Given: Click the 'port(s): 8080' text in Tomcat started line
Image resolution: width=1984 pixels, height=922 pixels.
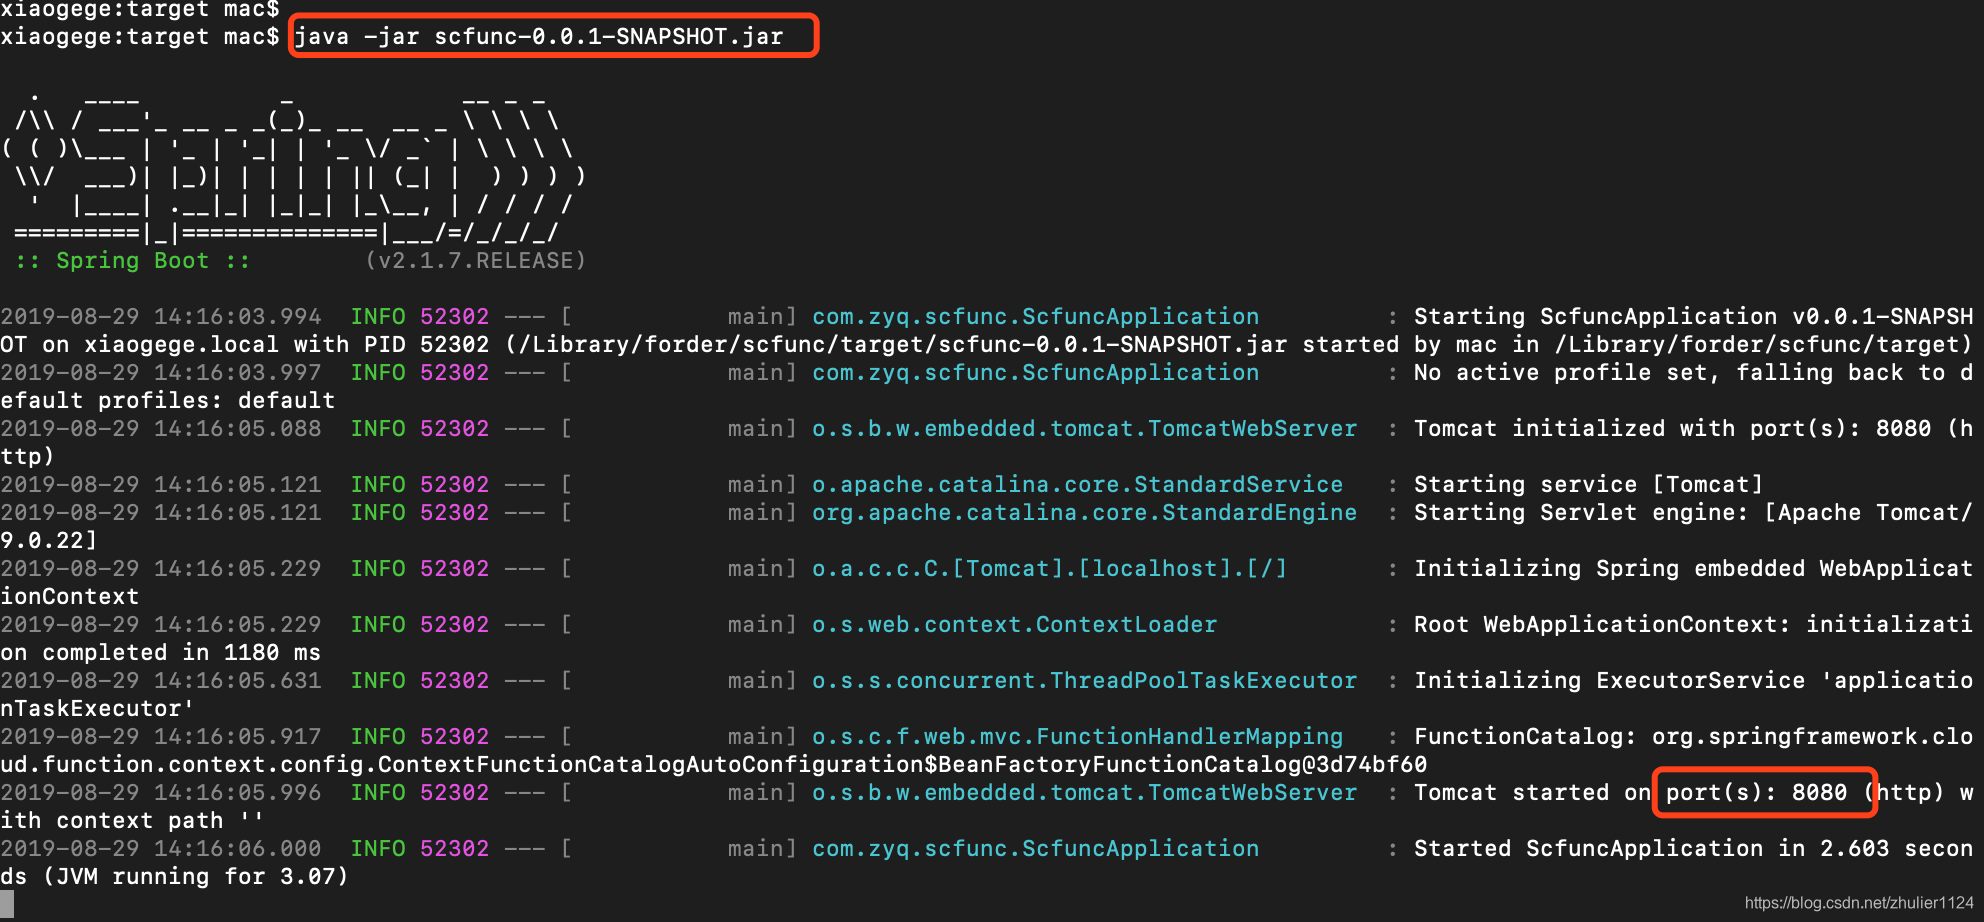Looking at the screenshot, I should tap(1756, 793).
